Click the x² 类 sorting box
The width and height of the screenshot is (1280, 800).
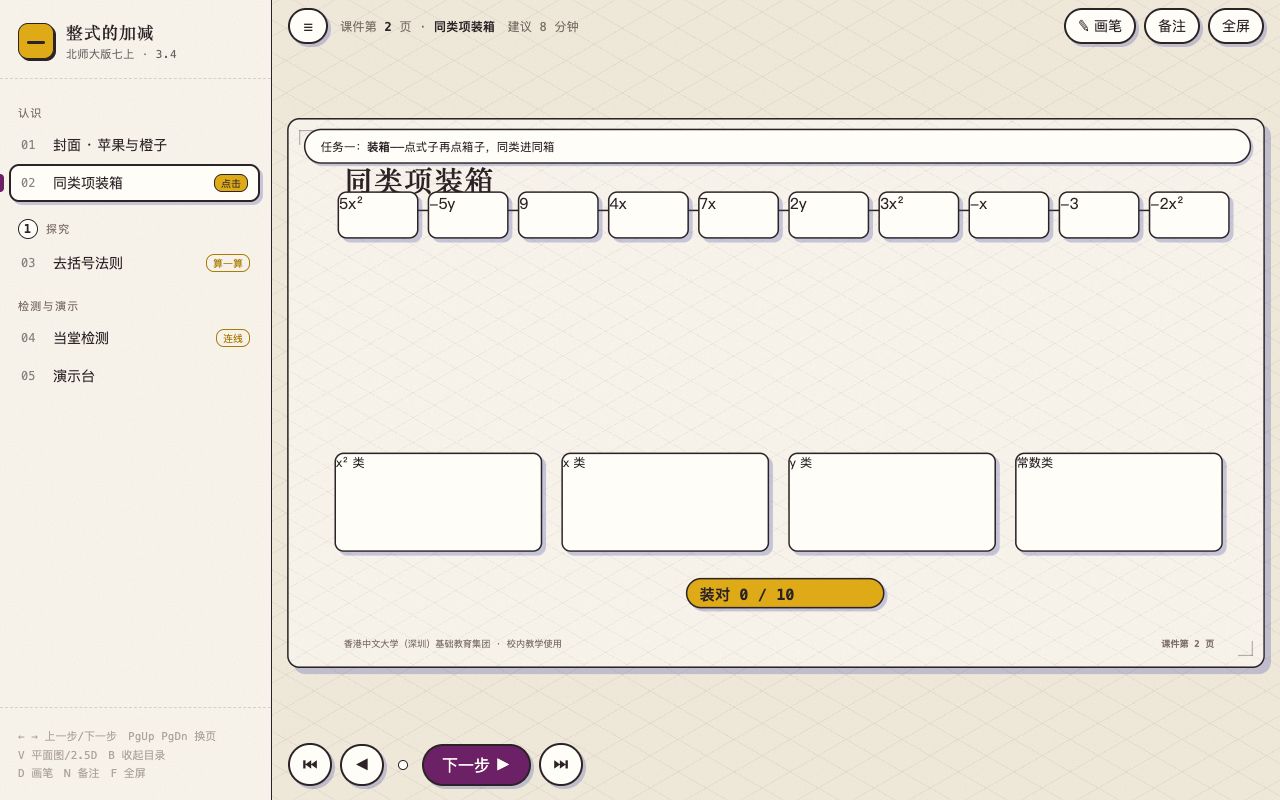coord(438,502)
